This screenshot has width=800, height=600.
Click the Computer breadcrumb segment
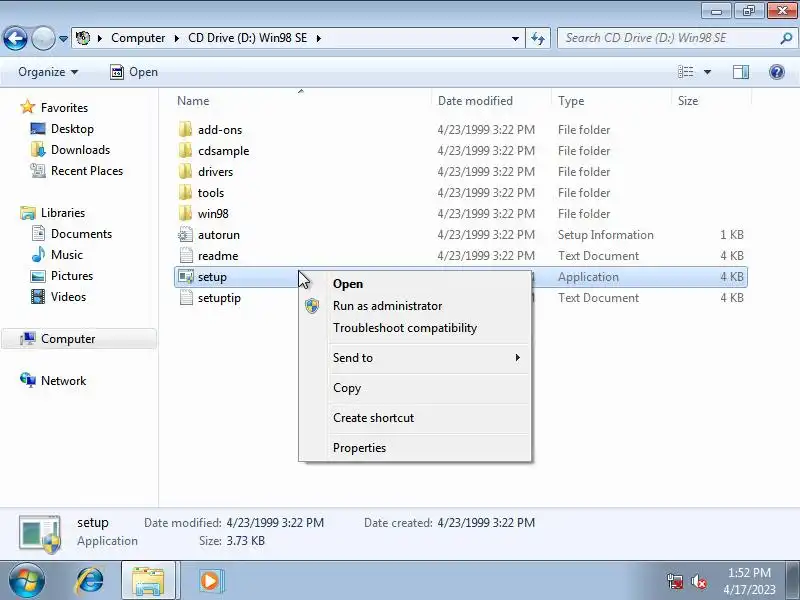pos(138,38)
